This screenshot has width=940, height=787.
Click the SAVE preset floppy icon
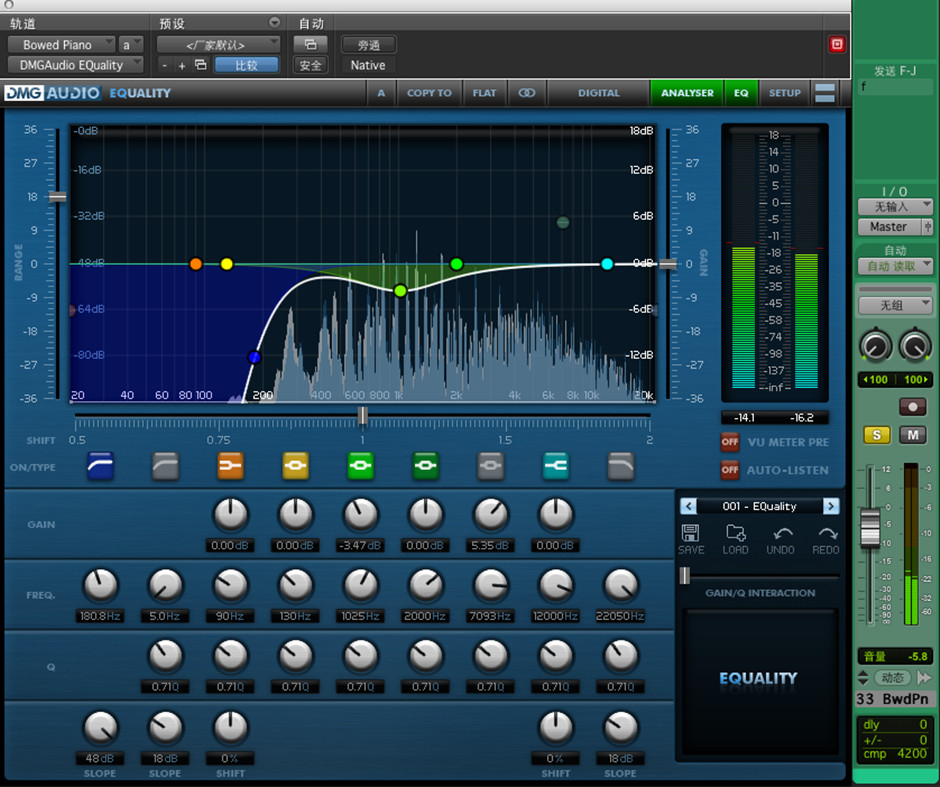pos(691,533)
